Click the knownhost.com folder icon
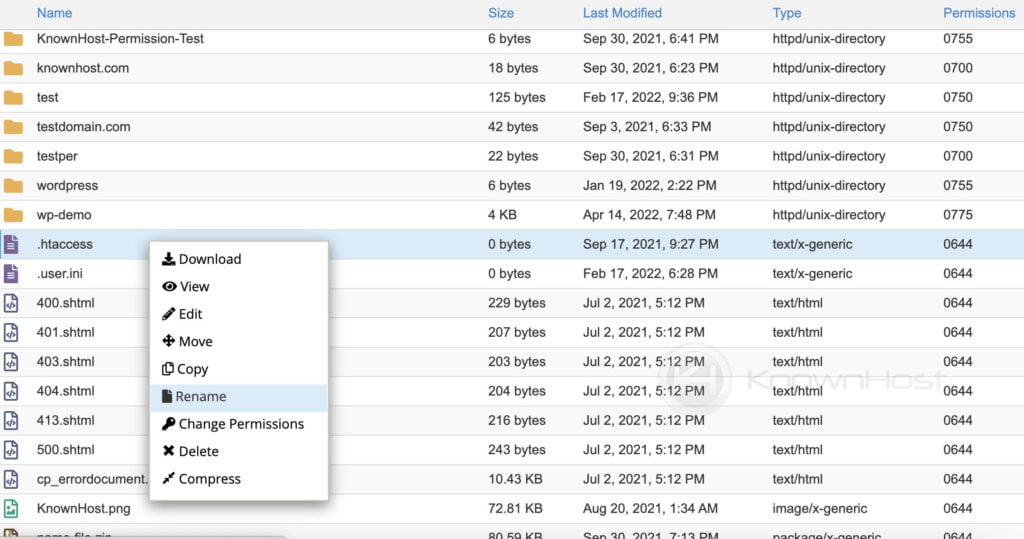 pos(13,69)
